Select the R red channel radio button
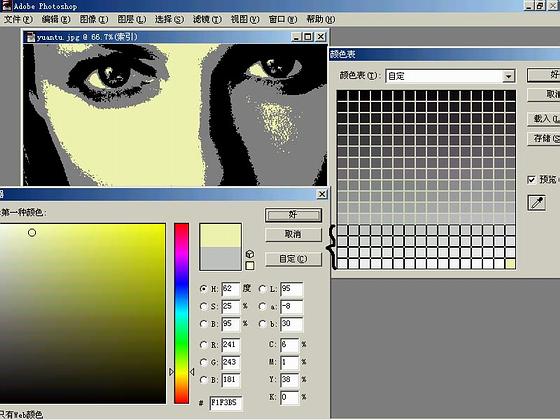Image resolution: width=560 pixels, height=420 pixels. (x=204, y=345)
